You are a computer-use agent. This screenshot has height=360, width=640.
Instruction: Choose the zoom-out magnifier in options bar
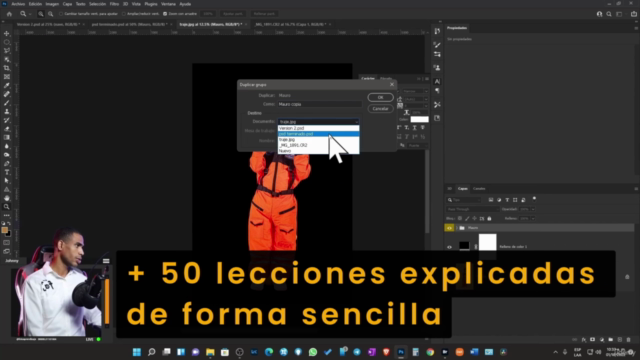51,14
